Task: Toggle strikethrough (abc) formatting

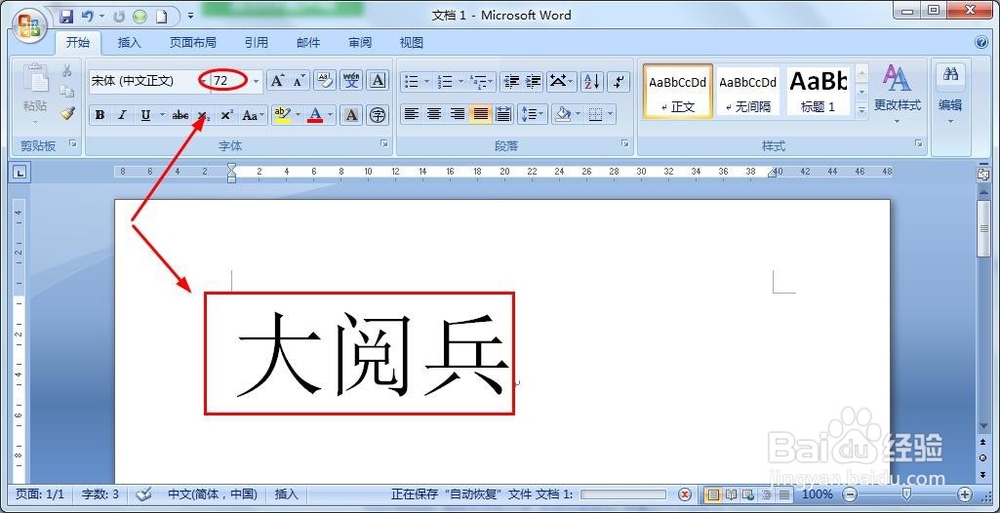Action: (180, 115)
